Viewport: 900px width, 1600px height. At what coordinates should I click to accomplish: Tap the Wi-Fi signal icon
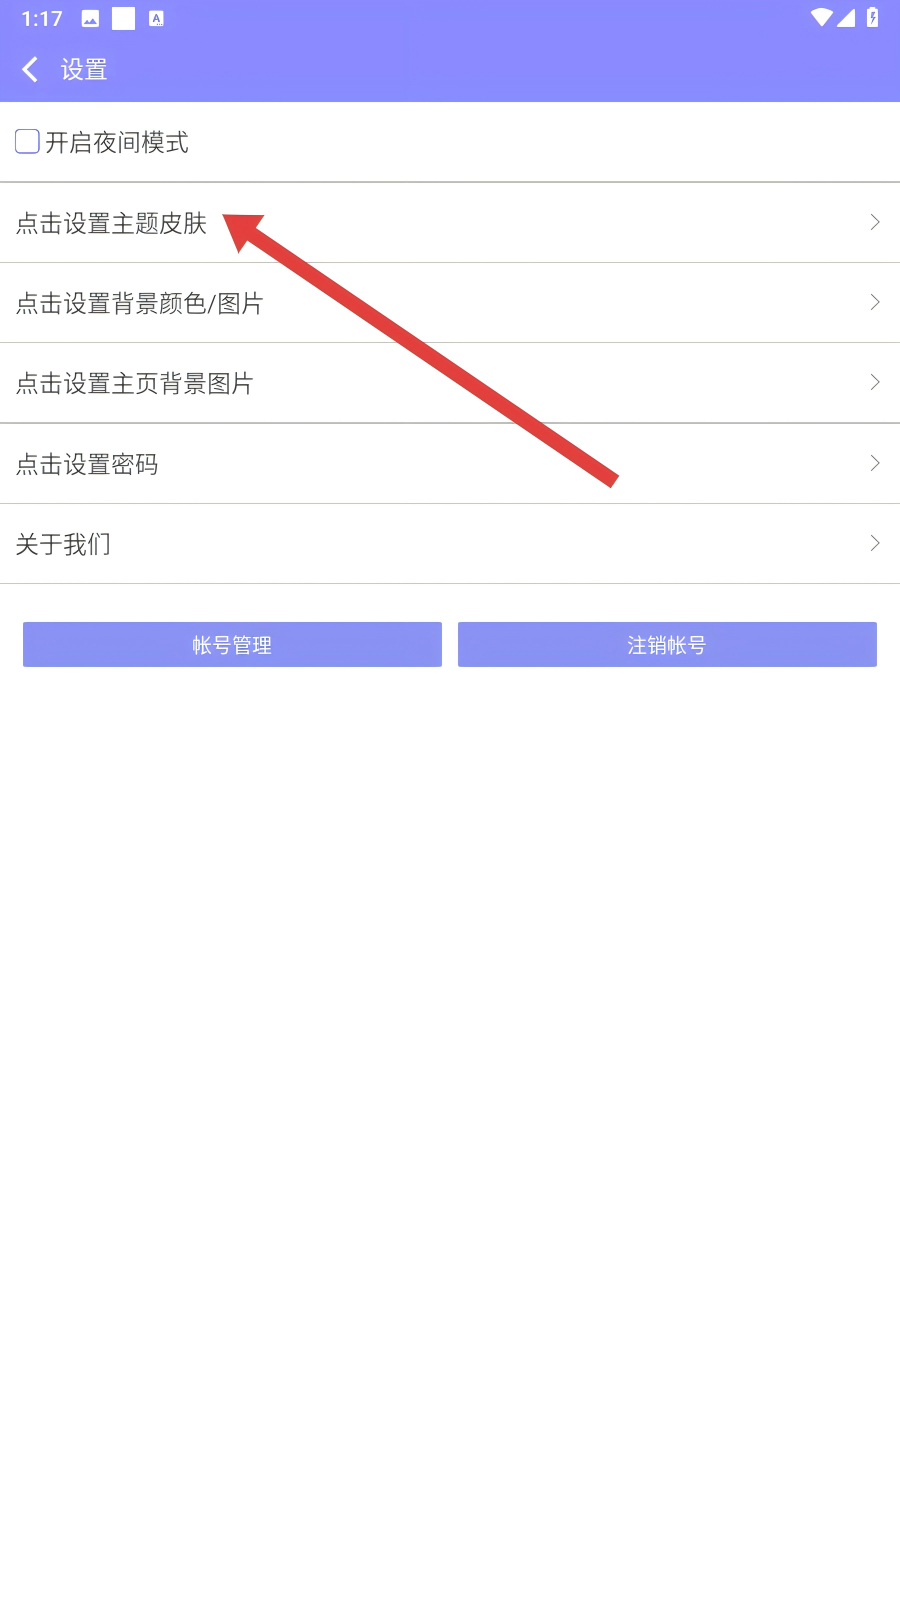pyautogui.click(x=821, y=18)
